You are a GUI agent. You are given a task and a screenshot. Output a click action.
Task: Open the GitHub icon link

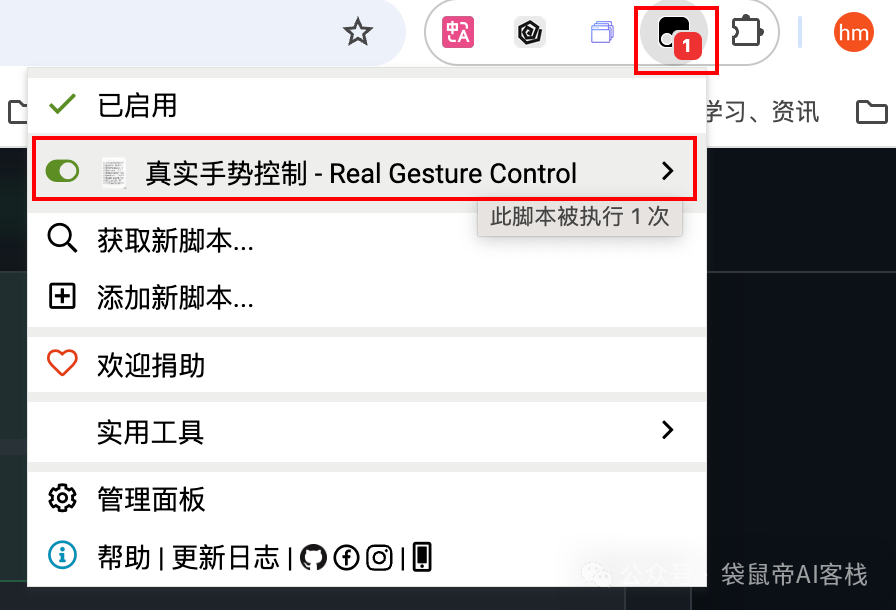tap(313, 557)
